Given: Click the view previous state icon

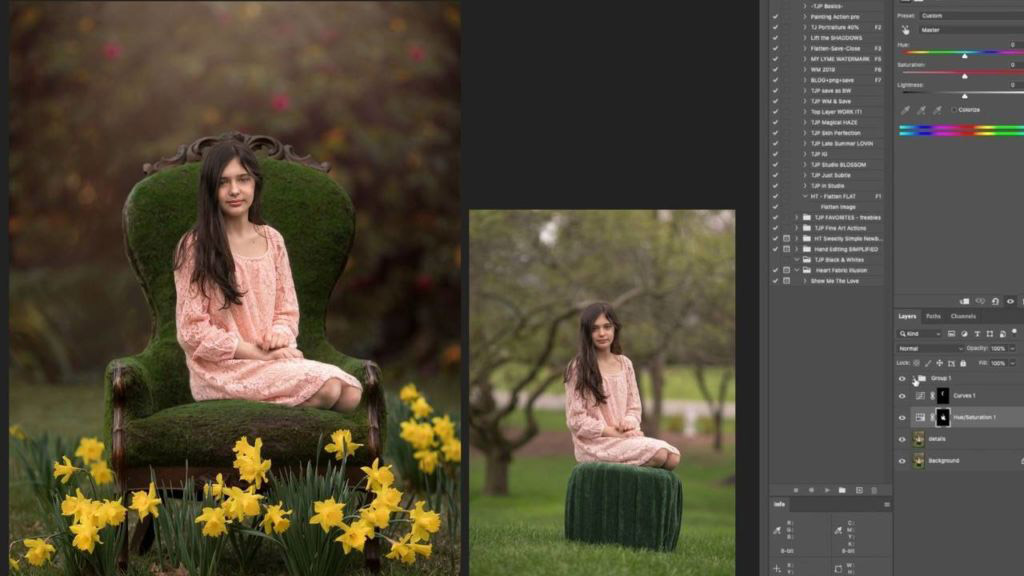Looking at the screenshot, I should pos(980,301).
